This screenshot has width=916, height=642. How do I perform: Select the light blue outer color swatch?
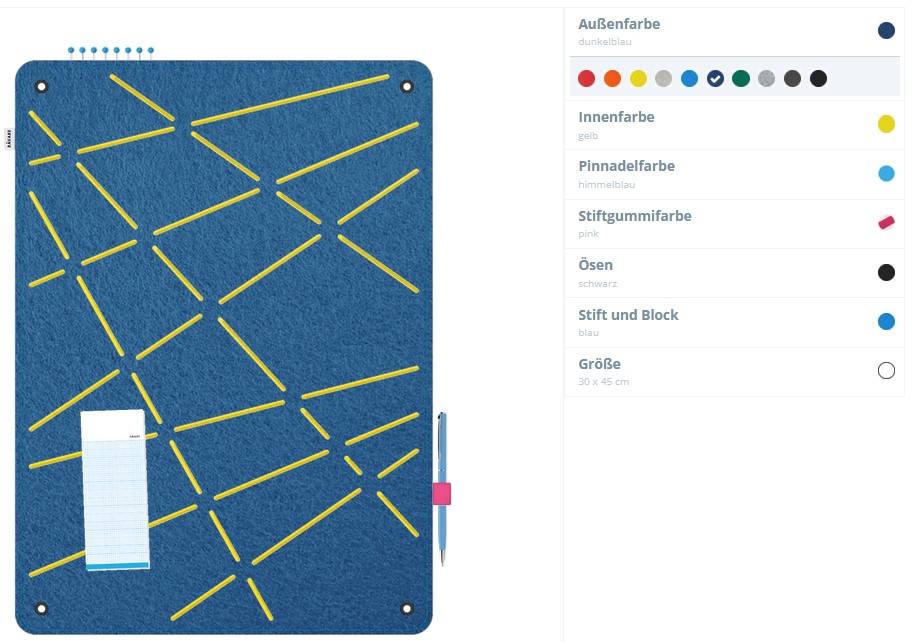689,78
